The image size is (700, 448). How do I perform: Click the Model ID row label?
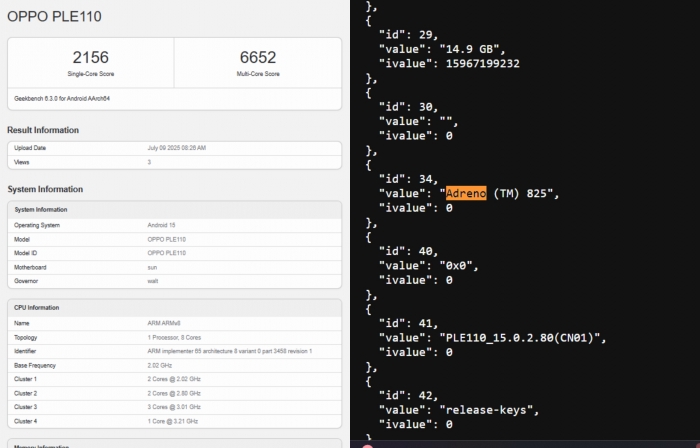click(25, 253)
